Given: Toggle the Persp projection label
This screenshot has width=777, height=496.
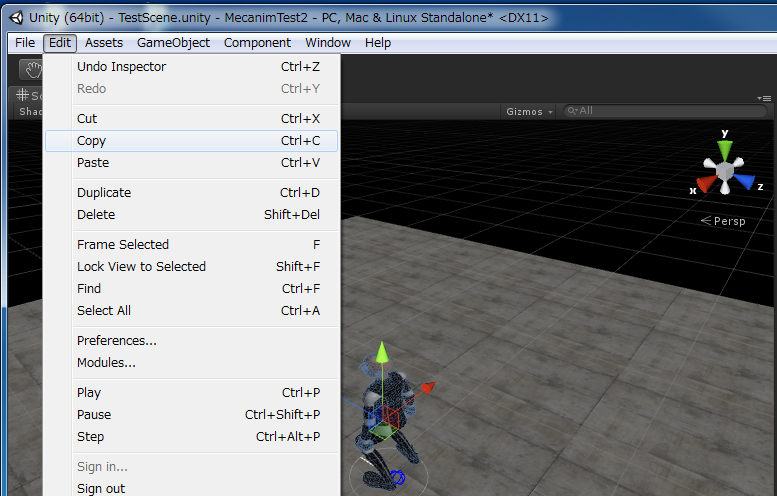Looking at the screenshot, I should click(723, 221).
